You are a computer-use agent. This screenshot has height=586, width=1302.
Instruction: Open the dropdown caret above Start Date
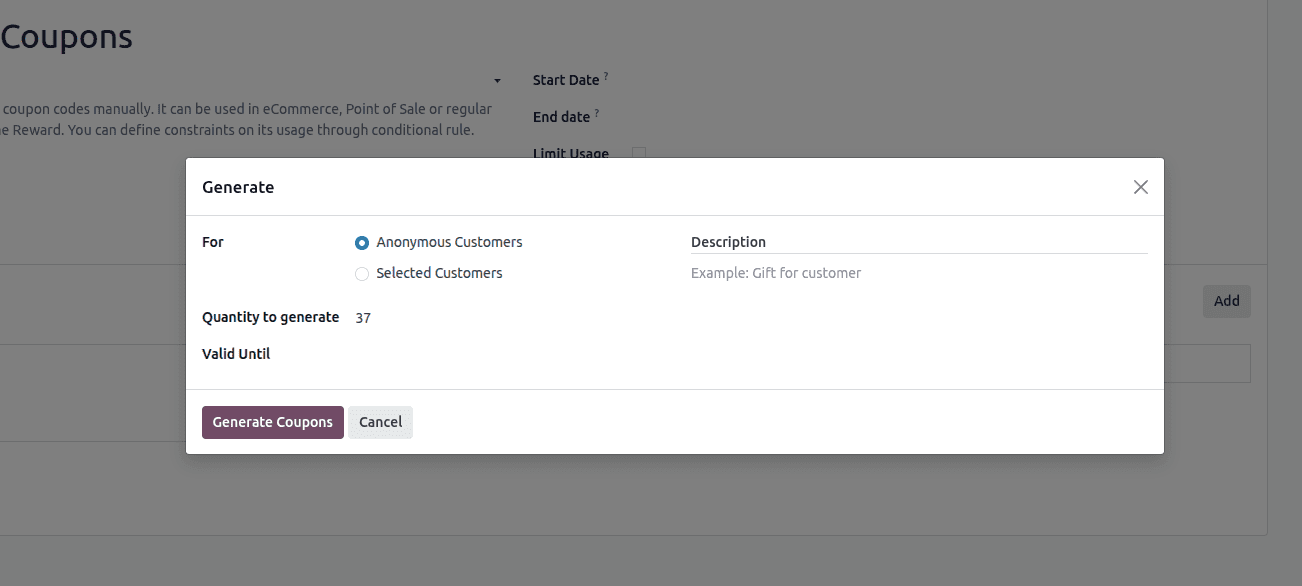pyautogui.click(x=497, y=80)
